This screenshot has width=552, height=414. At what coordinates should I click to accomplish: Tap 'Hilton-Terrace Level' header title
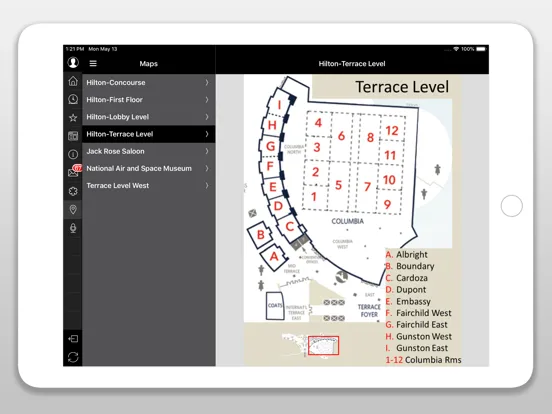[352, 64]
